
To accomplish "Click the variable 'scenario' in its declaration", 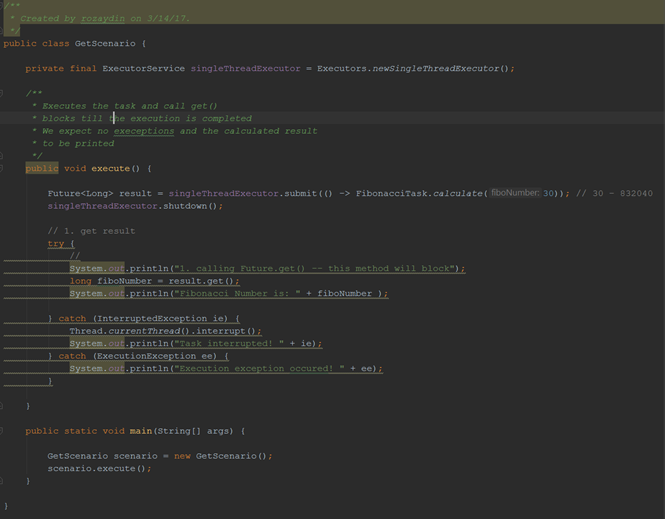I will click(x=136, y=456).
